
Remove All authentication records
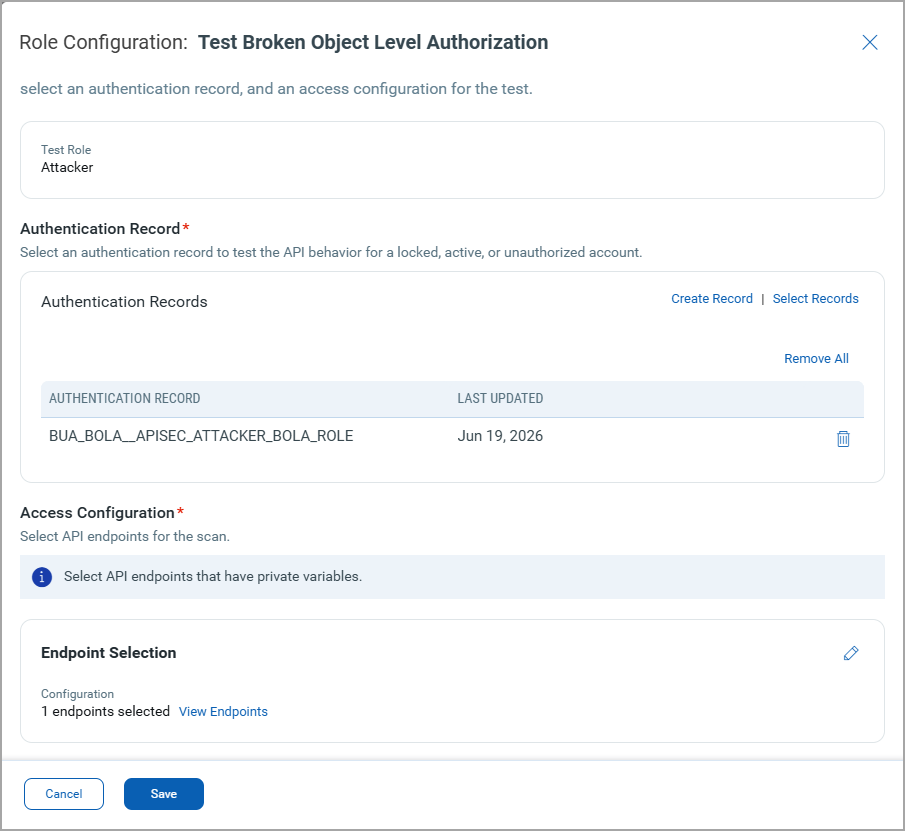tap(816, 359)
